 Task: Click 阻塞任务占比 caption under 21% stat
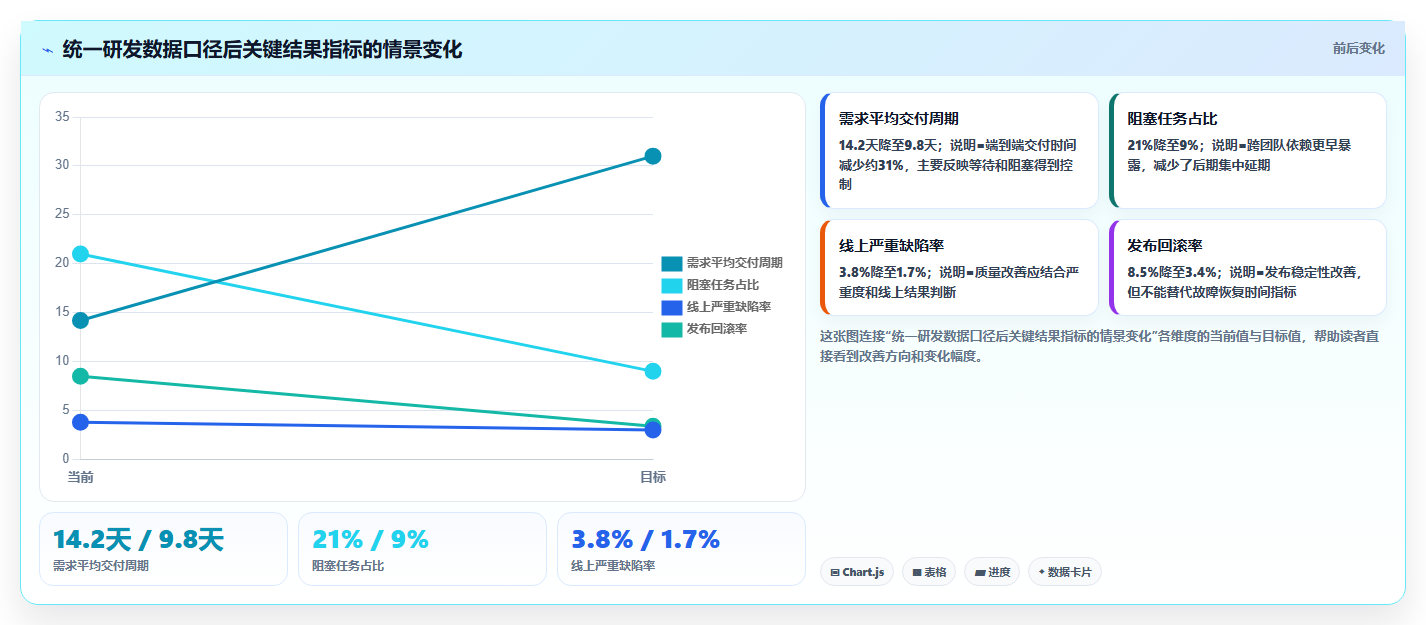pyautogui.click(x=348, y=566)
